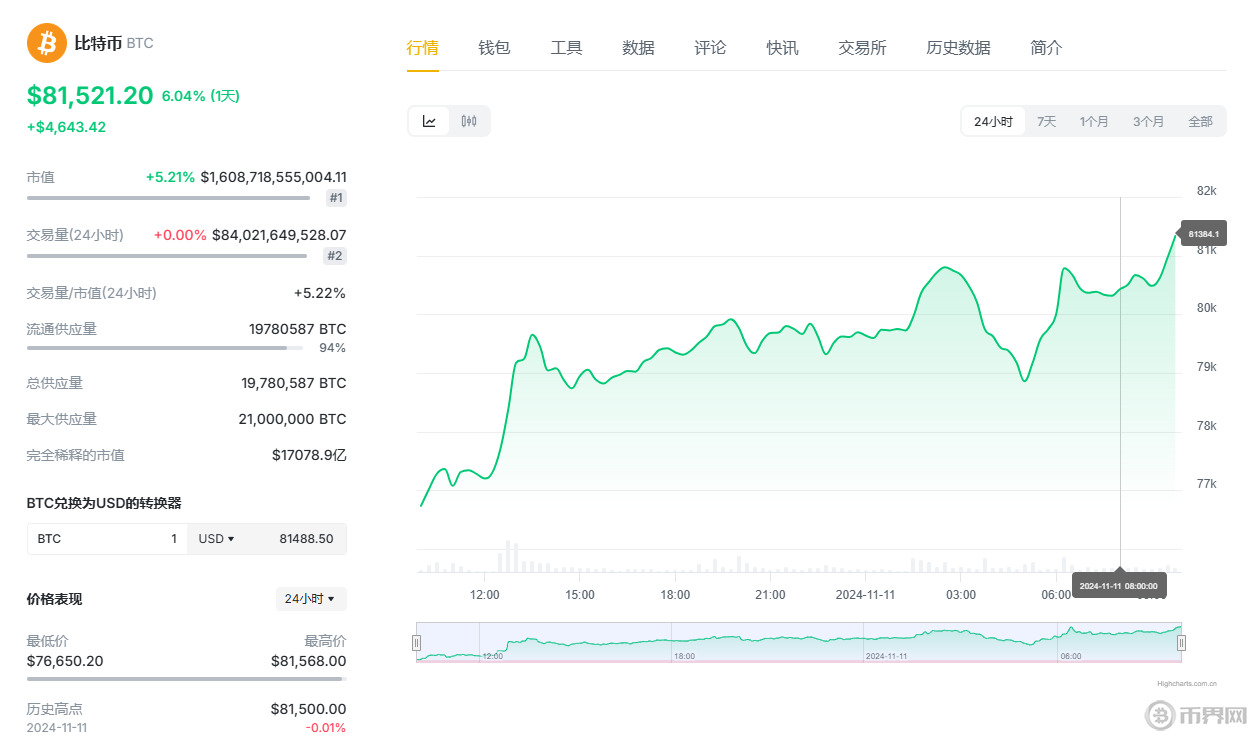Open the 快讯 tab
Screen dimensions: 1258x743
[782, 47]
